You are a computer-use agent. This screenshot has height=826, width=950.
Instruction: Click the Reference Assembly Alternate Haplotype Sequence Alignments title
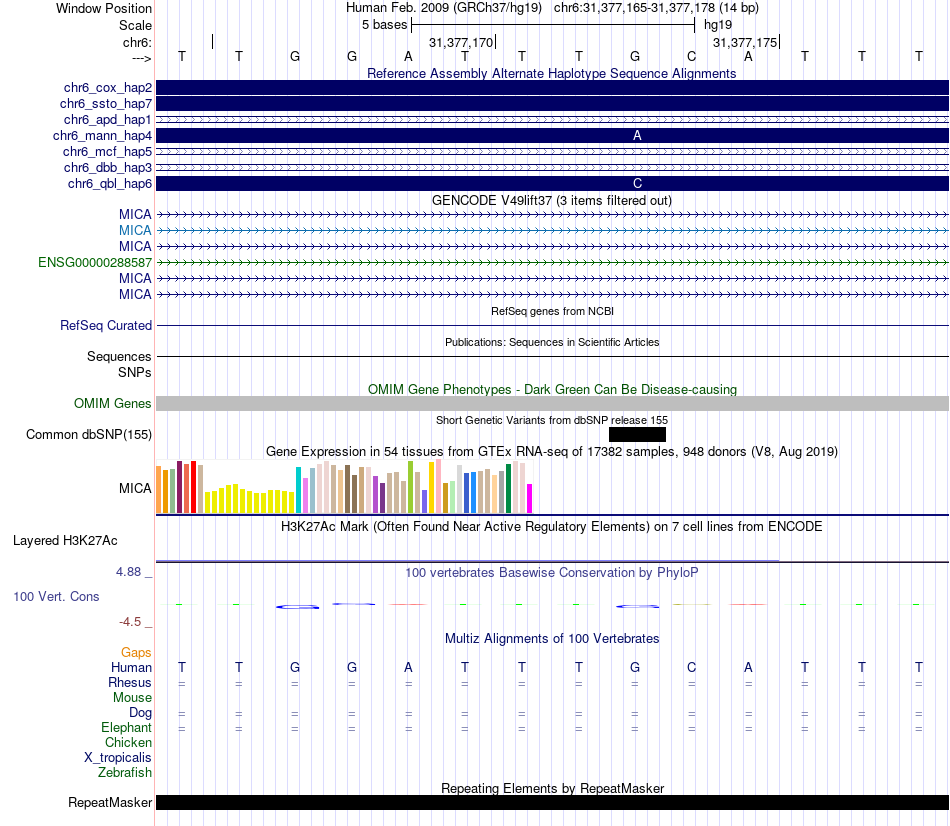[x=552, y=73]
